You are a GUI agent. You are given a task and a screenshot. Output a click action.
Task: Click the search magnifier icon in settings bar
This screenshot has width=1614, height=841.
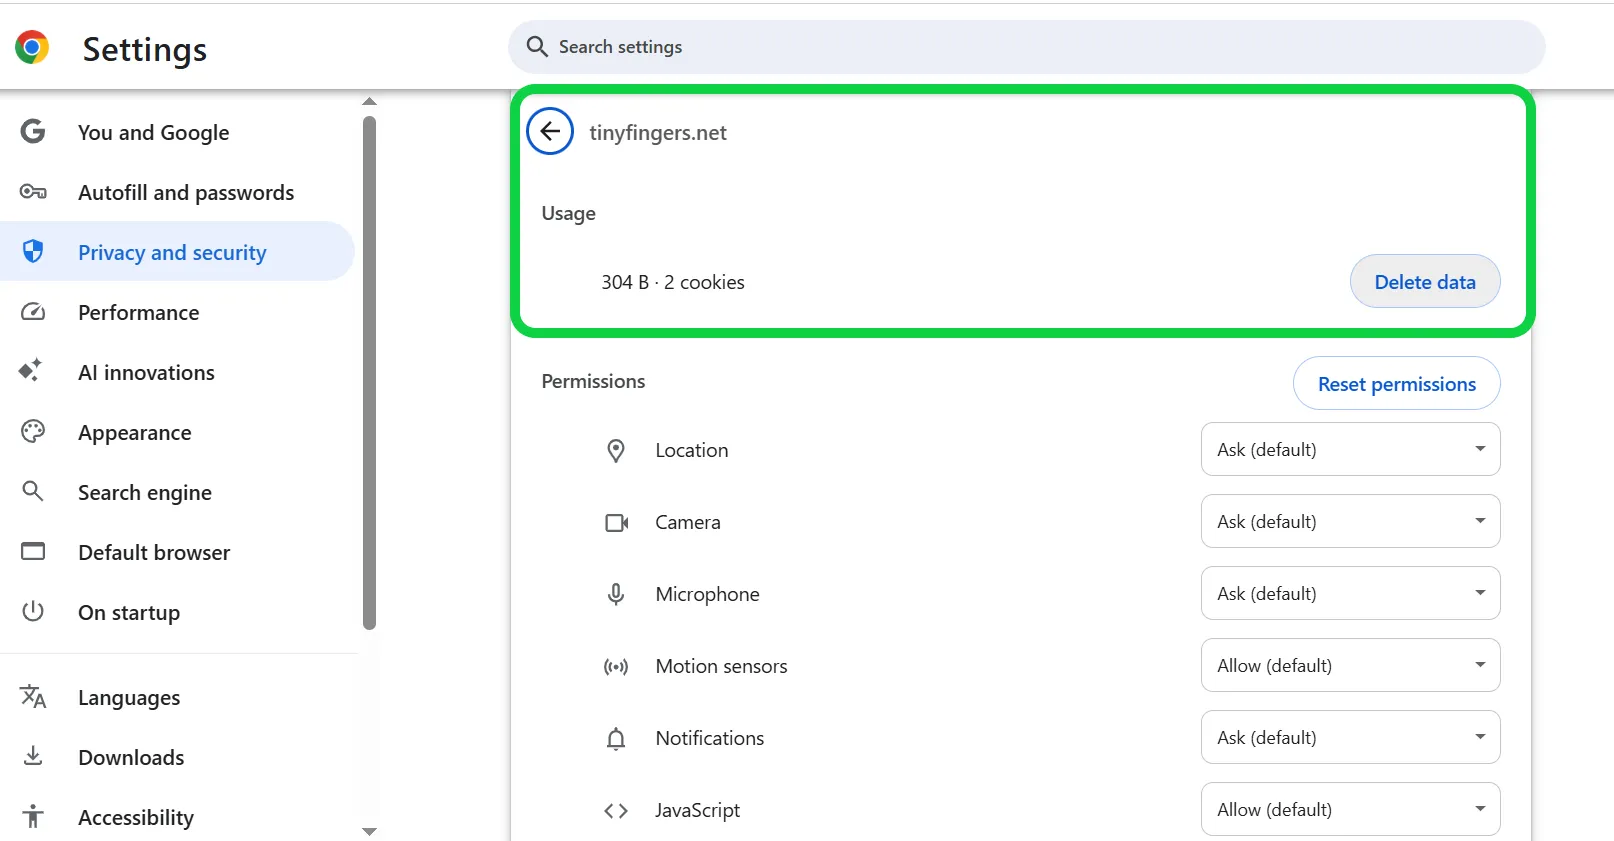(537, 47)
